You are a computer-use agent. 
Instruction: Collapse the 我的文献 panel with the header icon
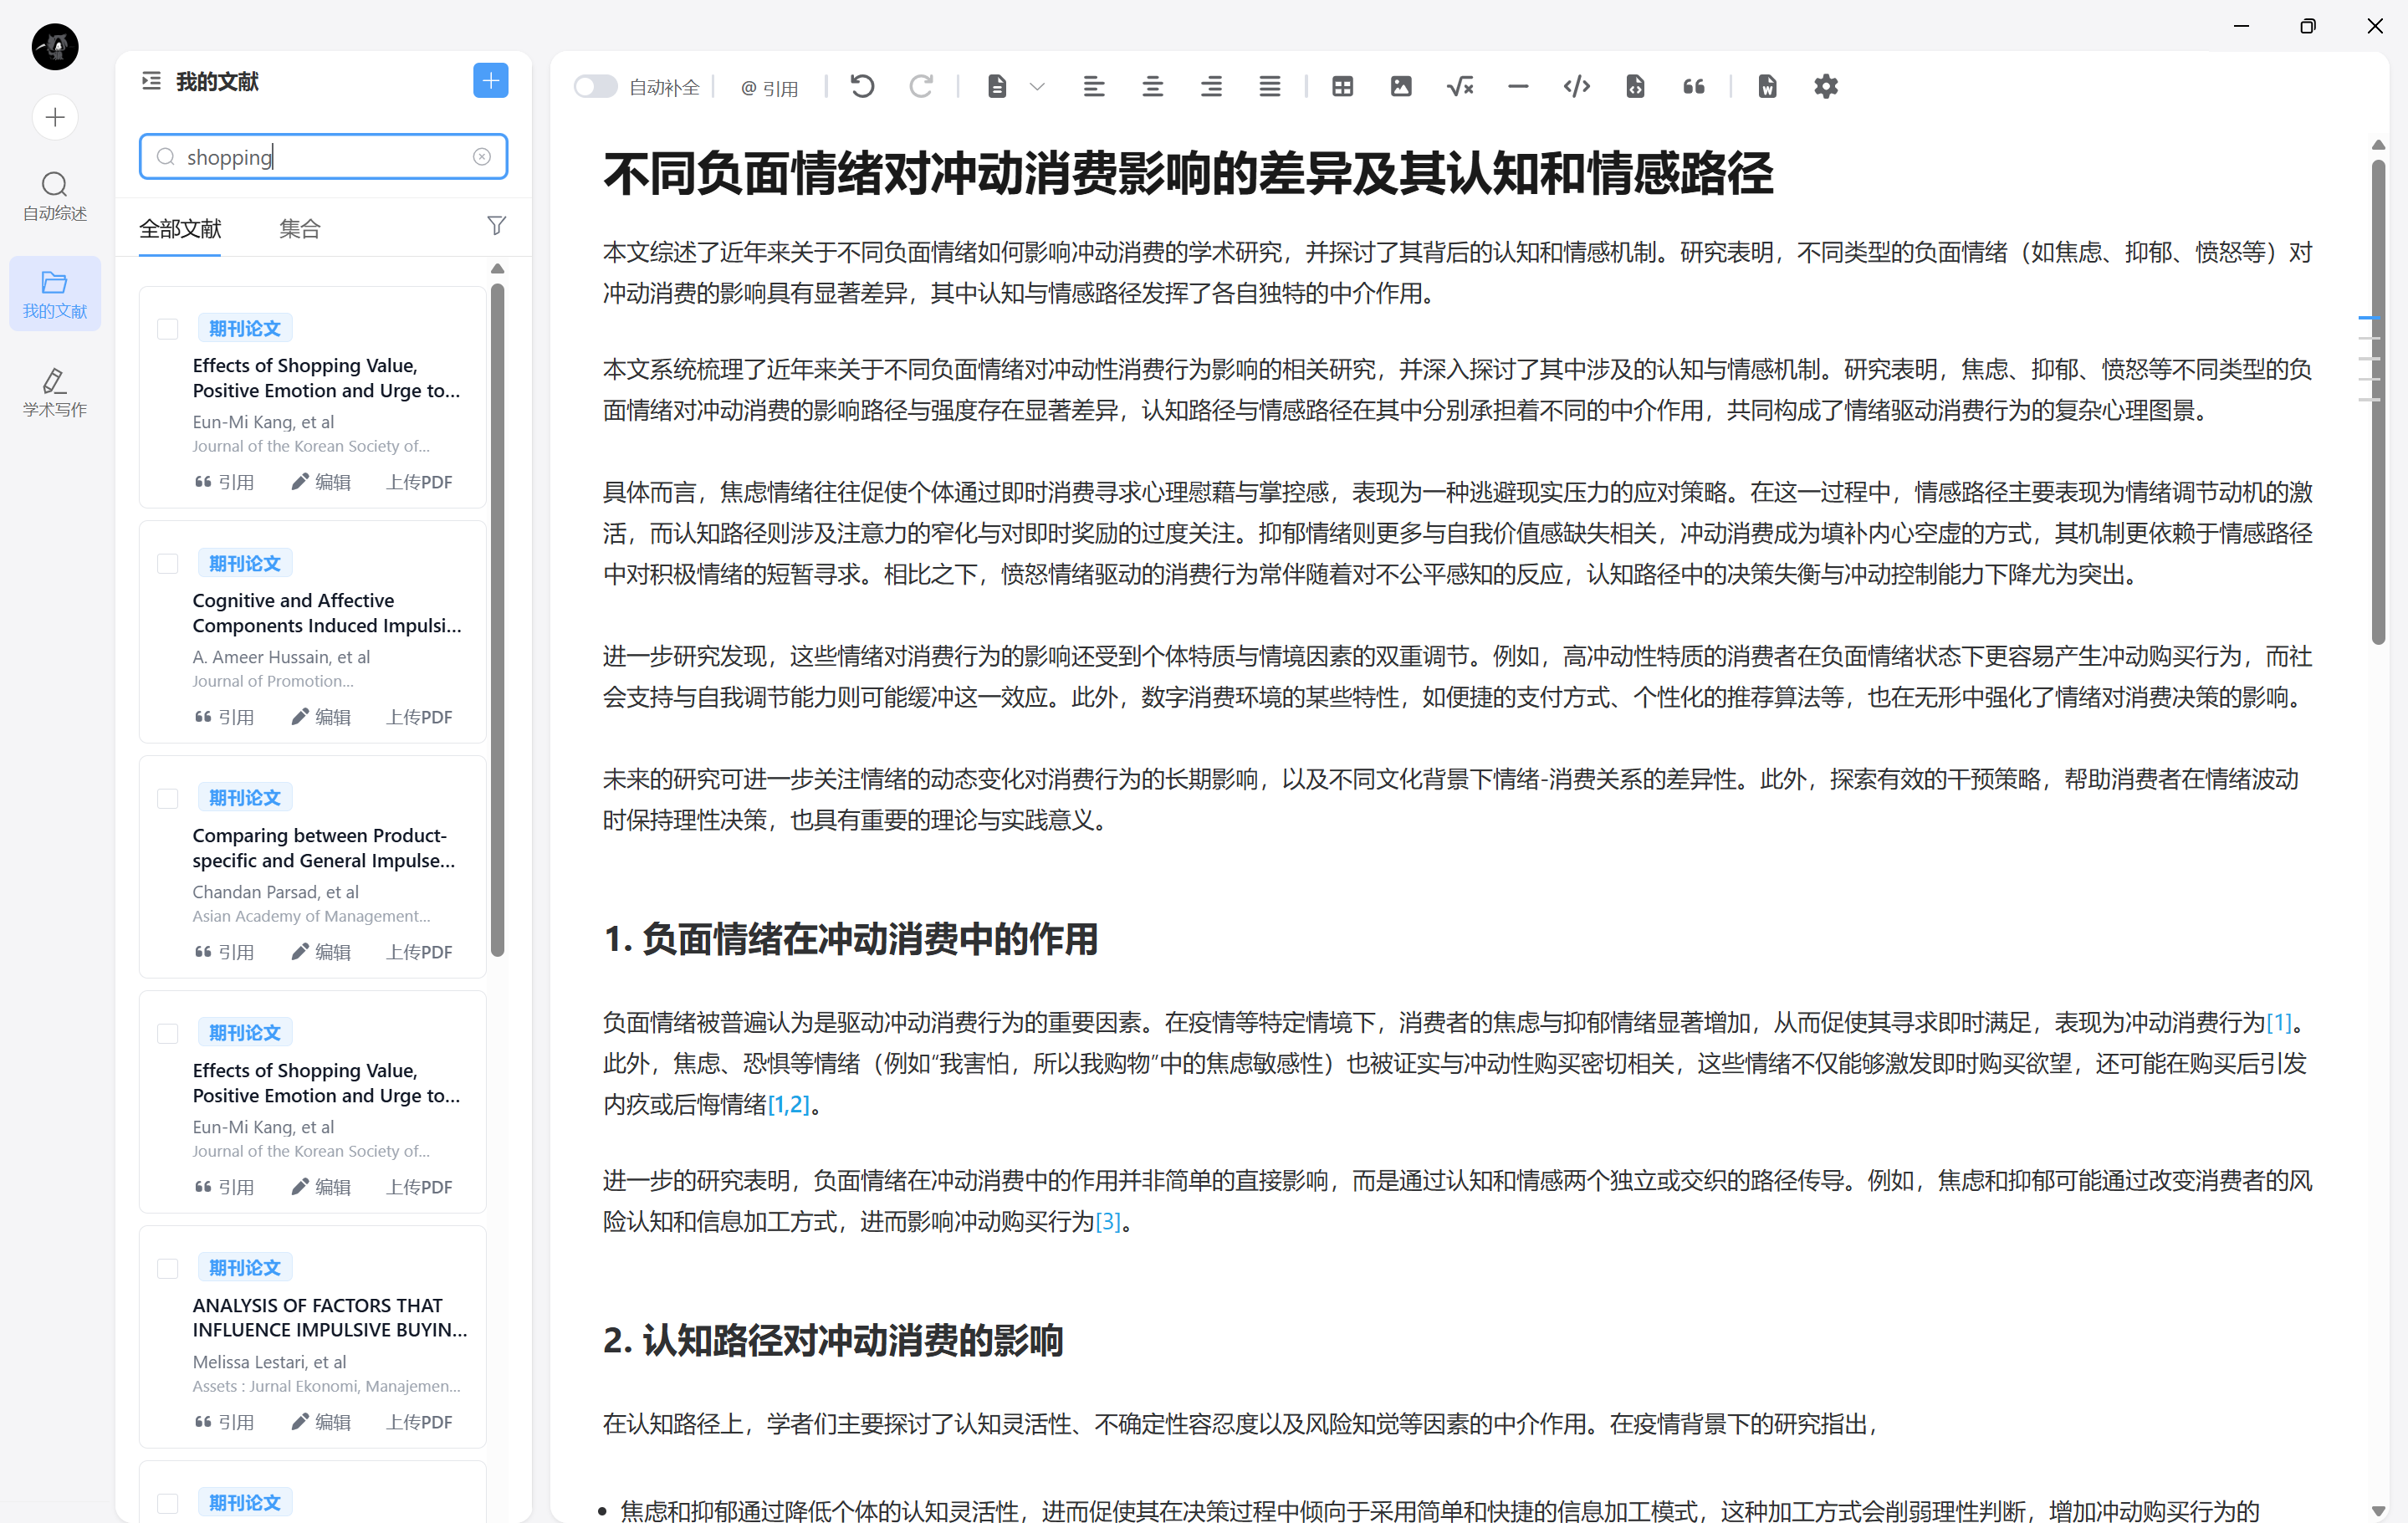click(x=151, y=81)
